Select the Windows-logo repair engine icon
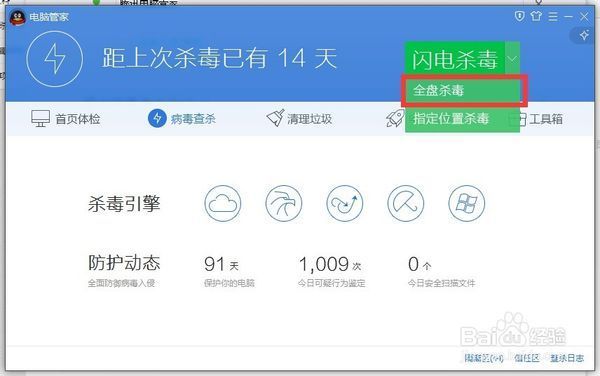This screenshot has width=600, height=376. (x=466, y=203)
